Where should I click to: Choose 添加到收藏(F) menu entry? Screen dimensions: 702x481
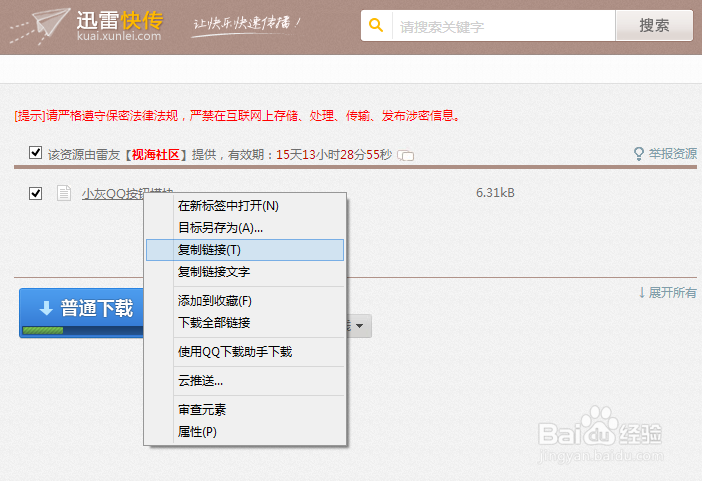point(245,301)
